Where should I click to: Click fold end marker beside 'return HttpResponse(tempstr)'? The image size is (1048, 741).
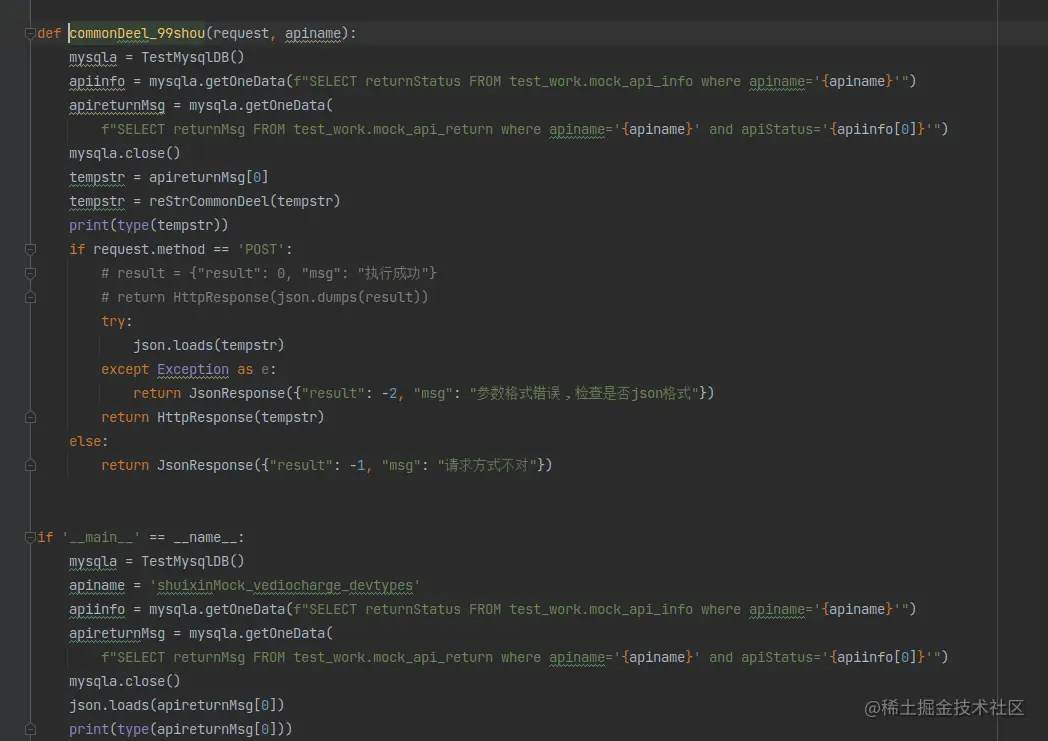tap(30, 418)
